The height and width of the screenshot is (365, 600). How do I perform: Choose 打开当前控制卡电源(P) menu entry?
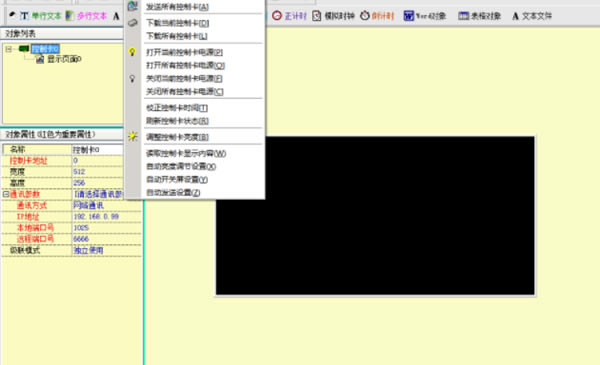click(x=184, y=52)
